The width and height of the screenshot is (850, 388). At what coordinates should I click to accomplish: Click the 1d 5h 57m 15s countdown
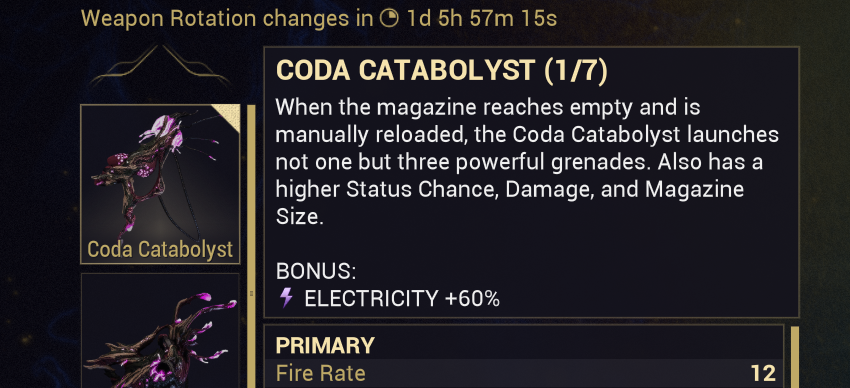pyautogui.click(x=481, y=19)
